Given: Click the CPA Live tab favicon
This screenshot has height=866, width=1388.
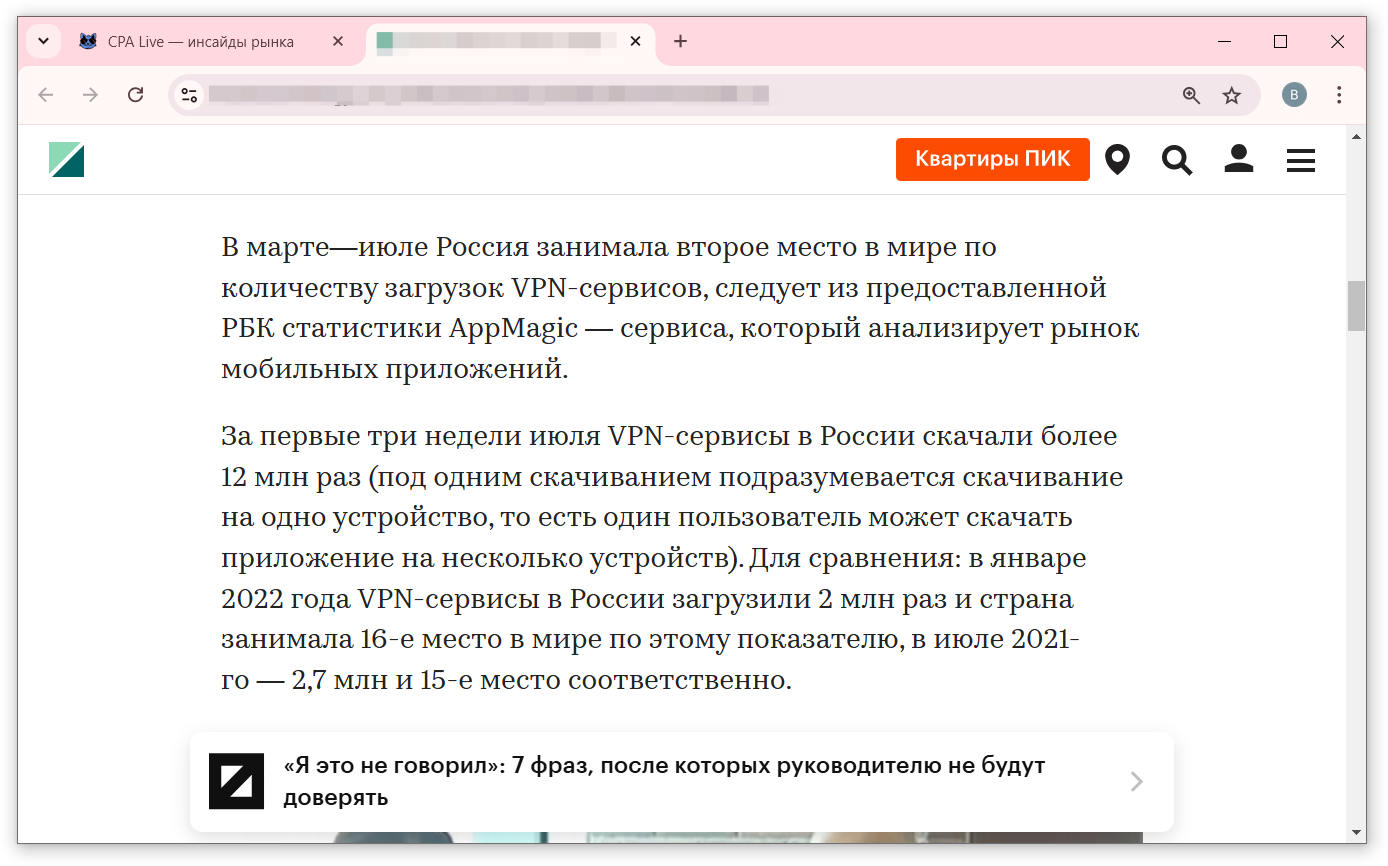Looking at the screenshot, I should coord(88,42).
